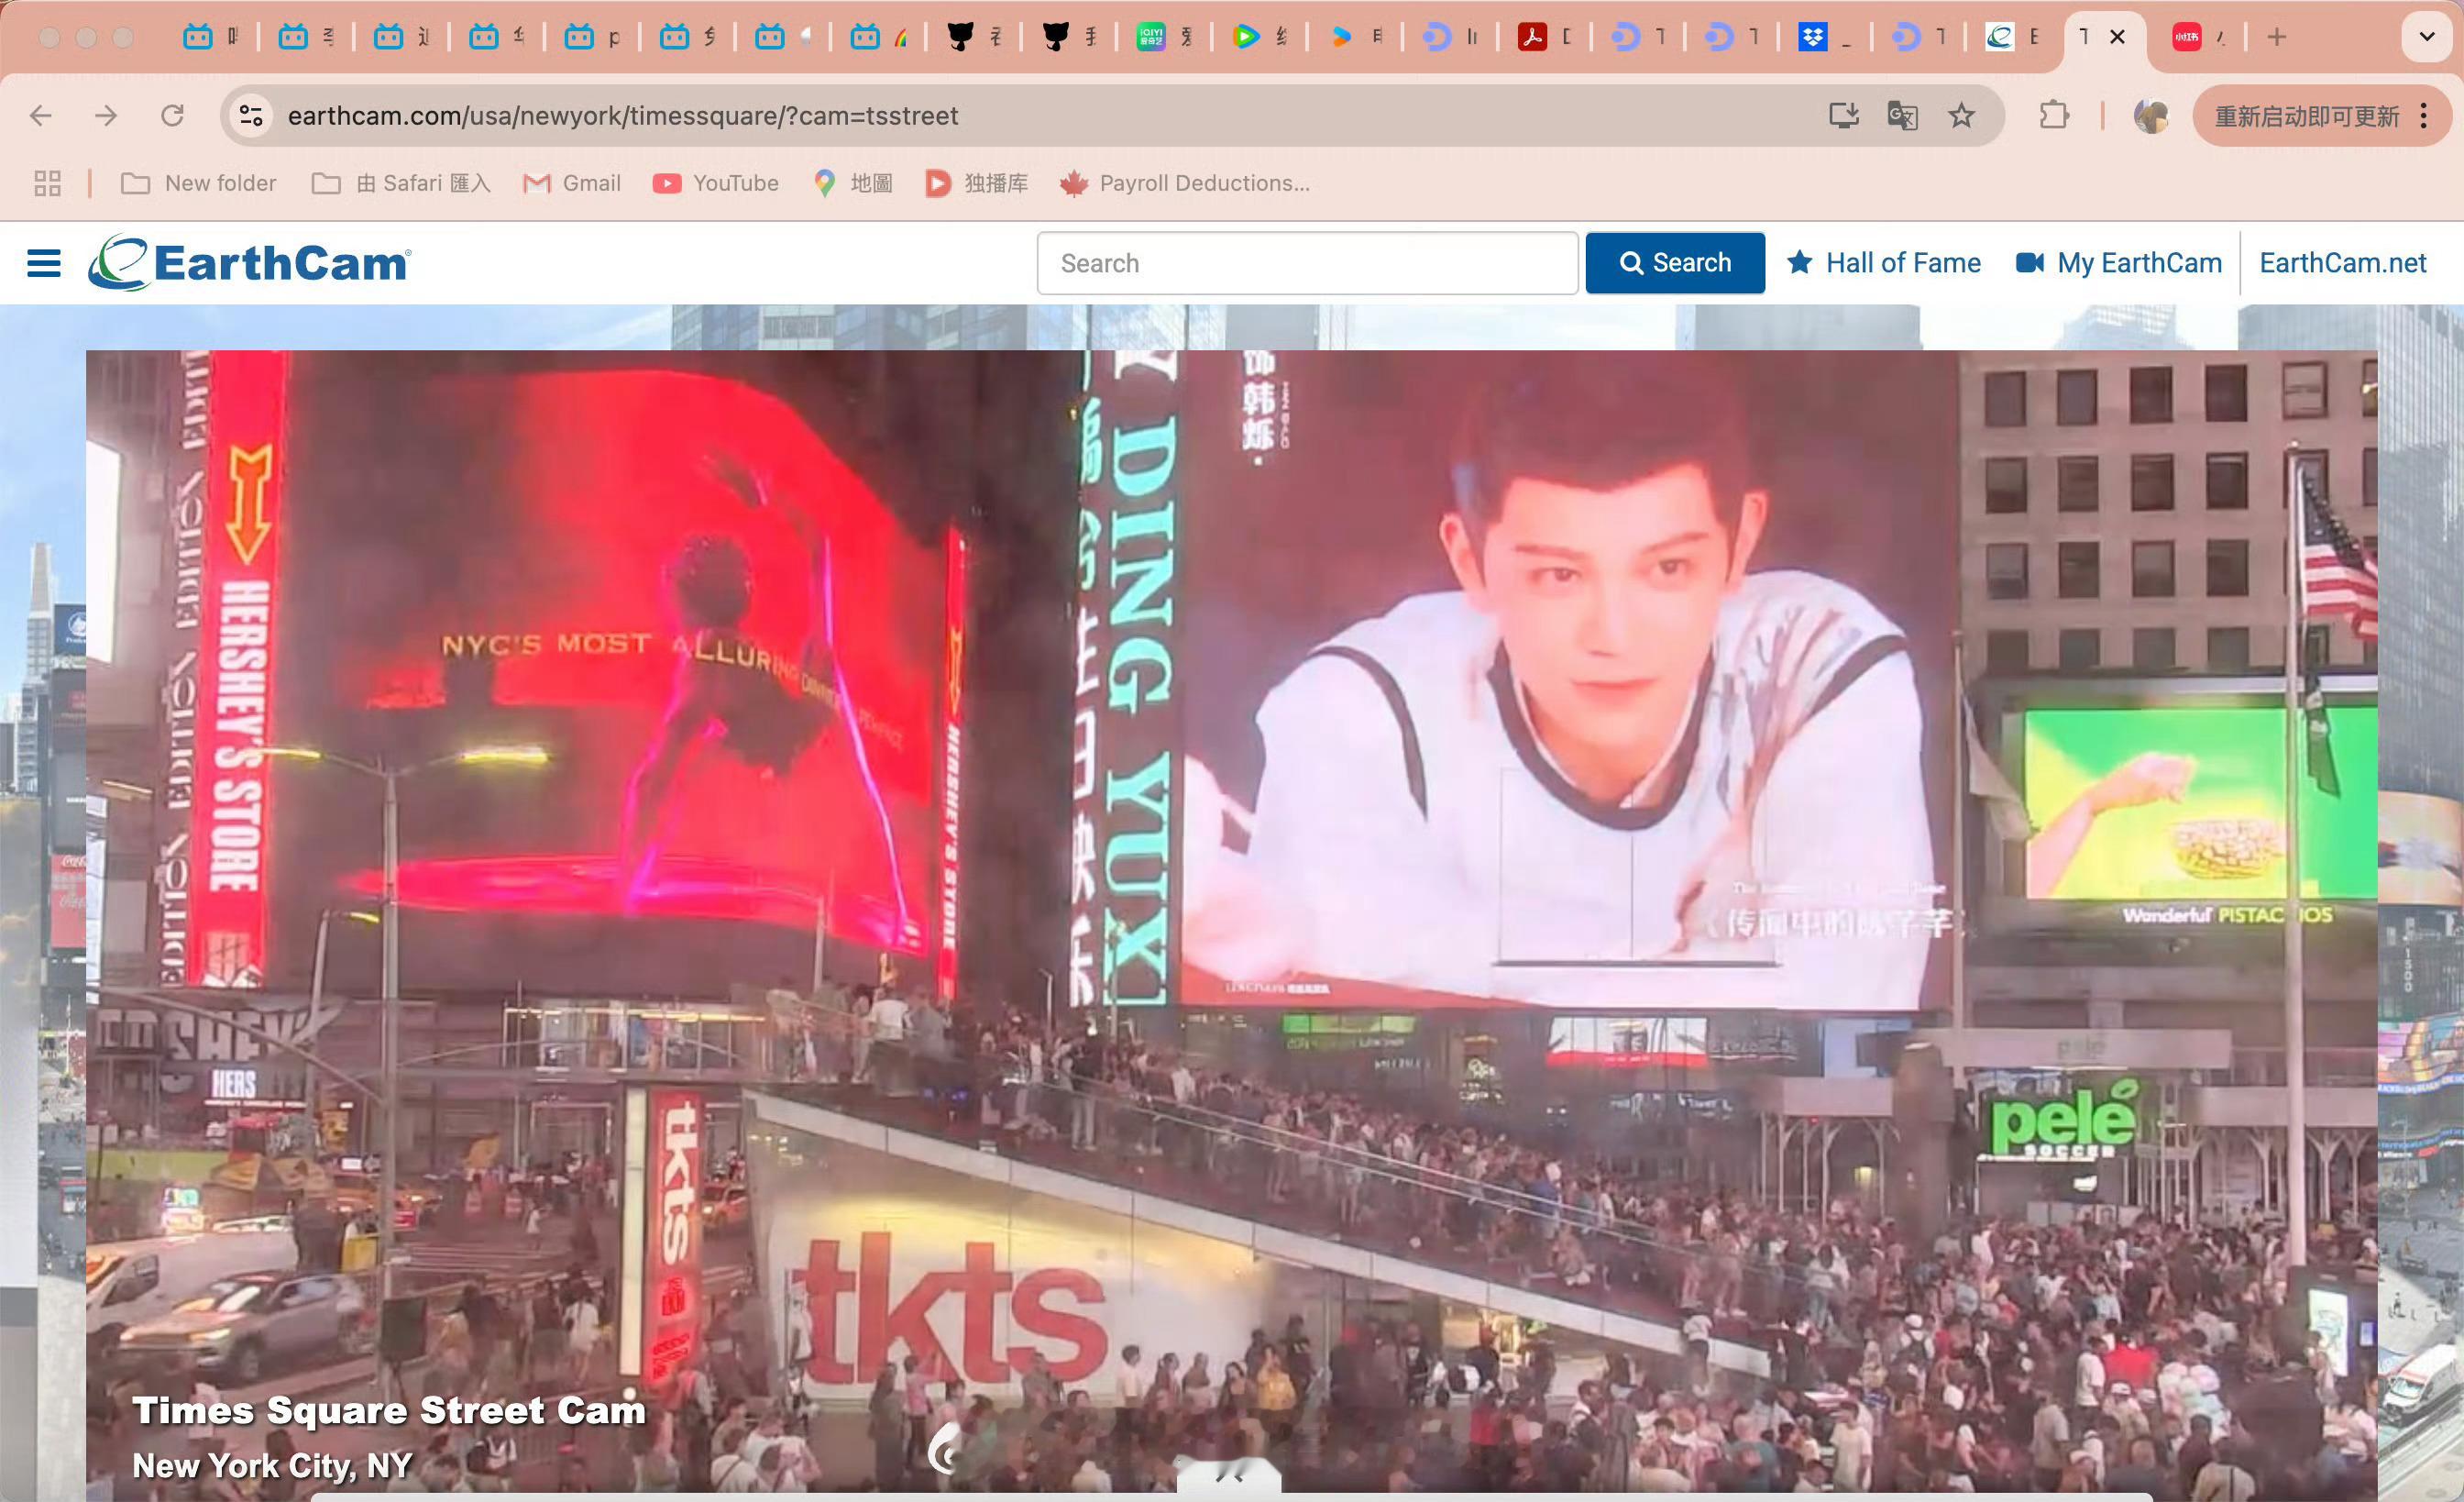Switch to the Tencent Video tab
The height and width of the screenshot is (1502, 2464).
pos(1260,37)
